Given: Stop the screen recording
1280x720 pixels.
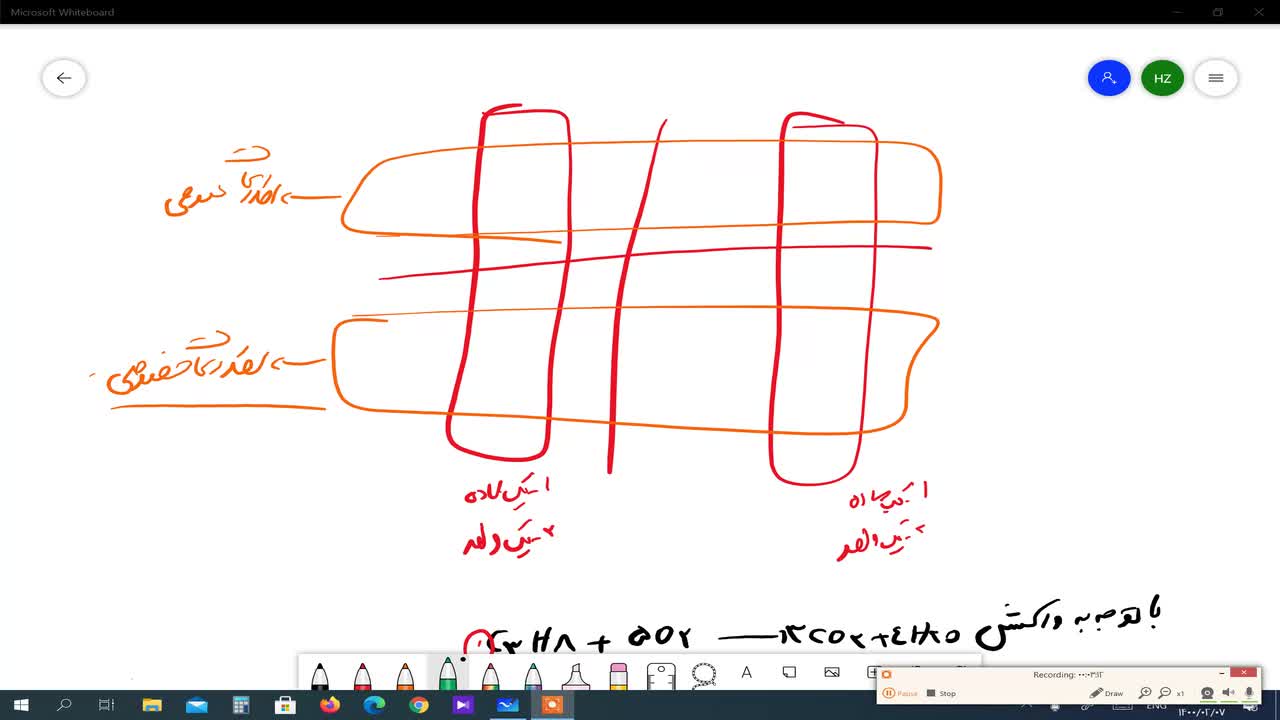Looking at the screenshot, I should [x=941, y=693].
